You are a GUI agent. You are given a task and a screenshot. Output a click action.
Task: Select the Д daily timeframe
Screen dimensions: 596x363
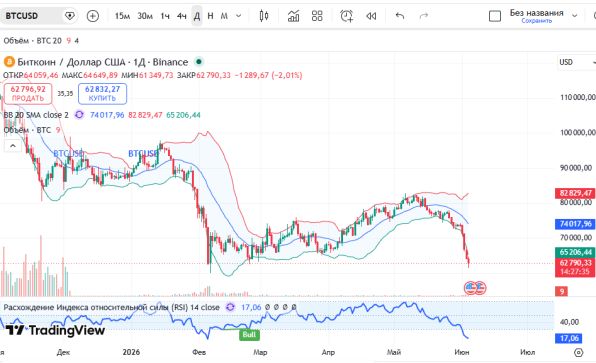click(197, 16)
